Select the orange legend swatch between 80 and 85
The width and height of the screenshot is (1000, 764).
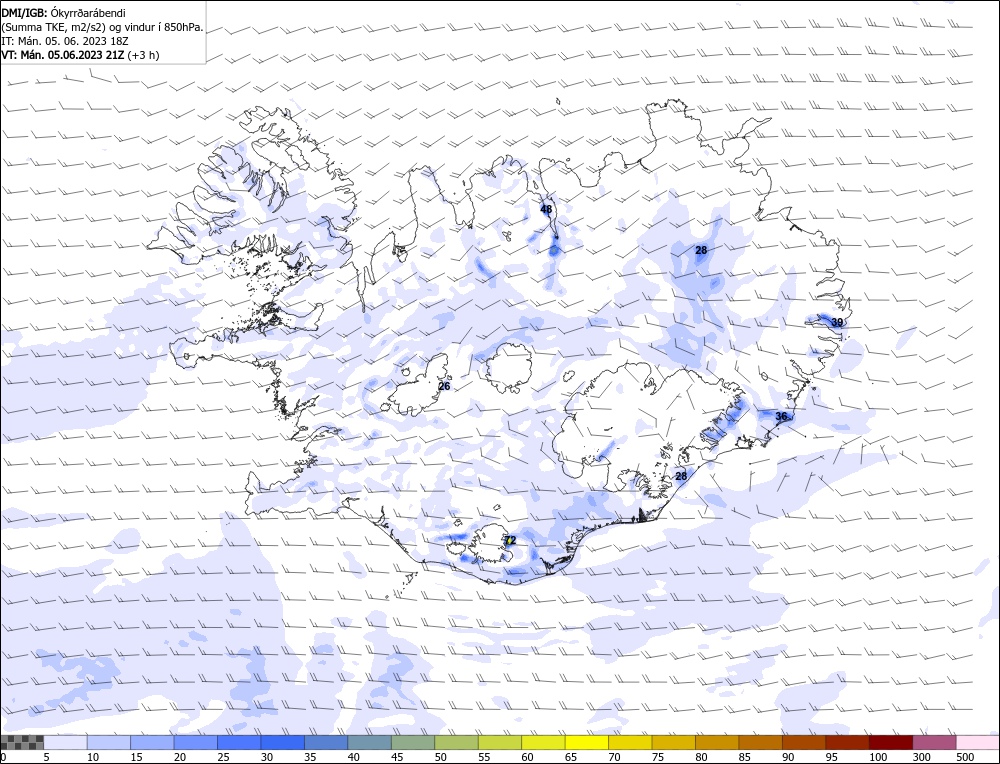[716, 742]
